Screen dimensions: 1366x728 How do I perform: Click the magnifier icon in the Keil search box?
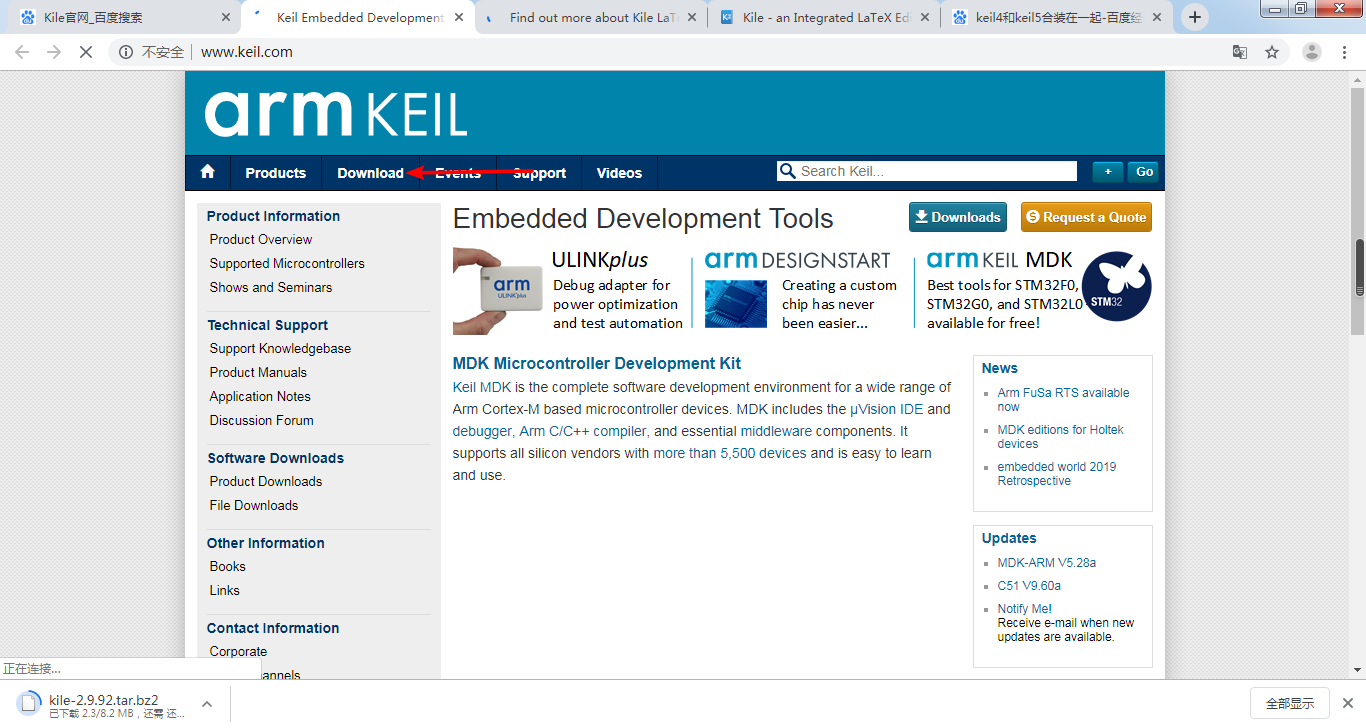(789, 170)
